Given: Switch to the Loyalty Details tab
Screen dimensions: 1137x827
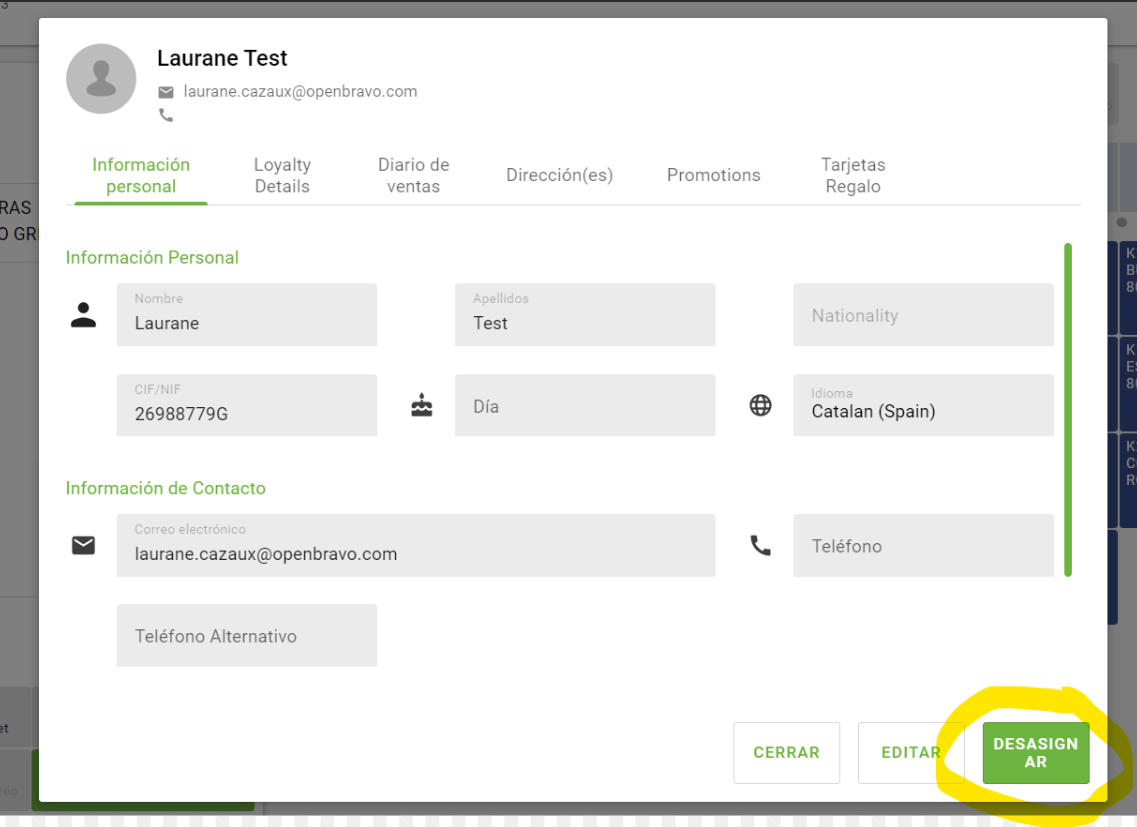Looking at the screenshot, I should (282, 175).
